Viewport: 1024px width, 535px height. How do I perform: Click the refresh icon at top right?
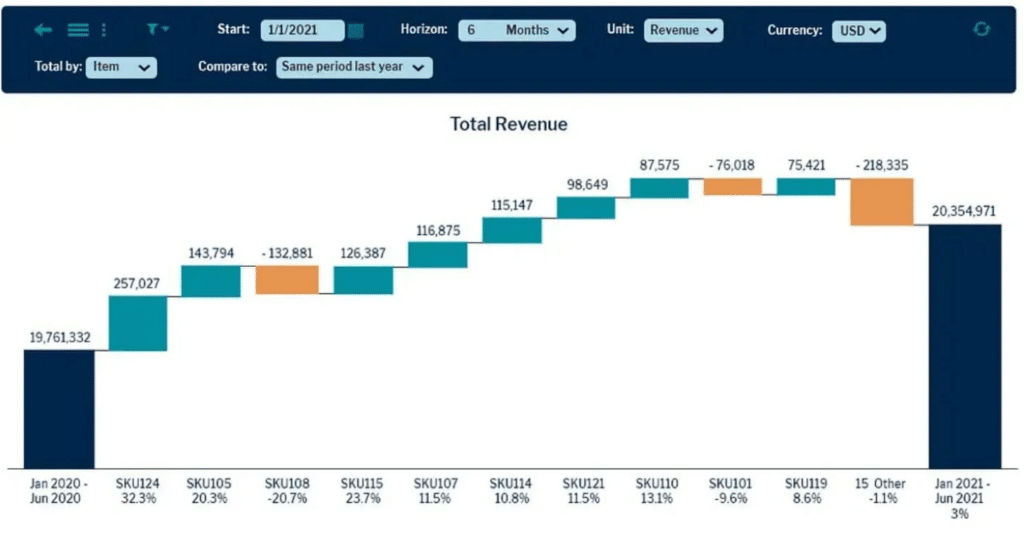pyautogui.click(x=982, y=29)
